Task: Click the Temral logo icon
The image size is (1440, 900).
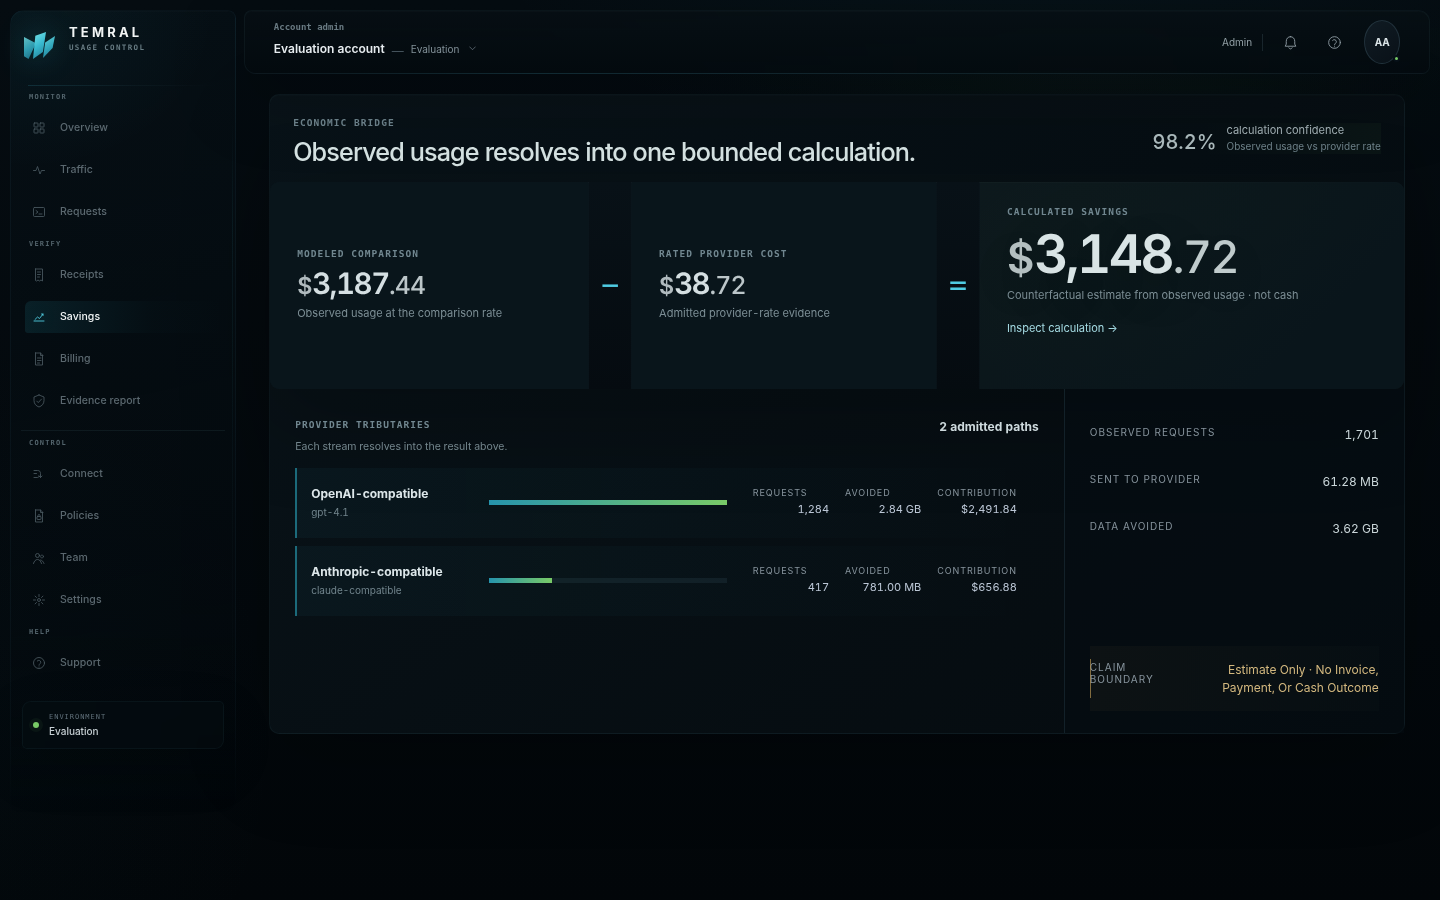Action: tap(39, 44)
